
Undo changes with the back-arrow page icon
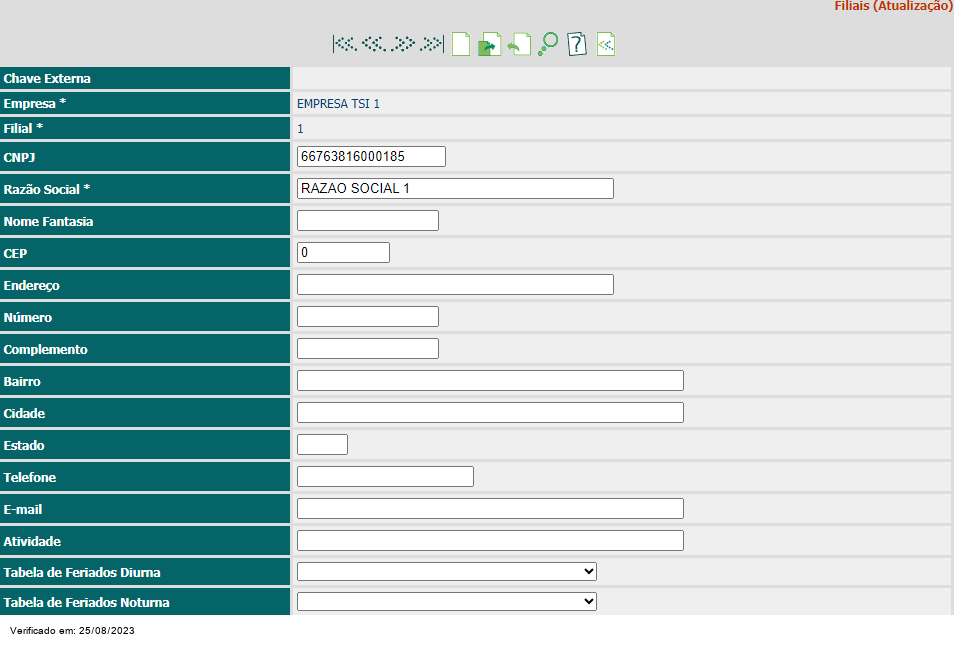click(519, 44)
